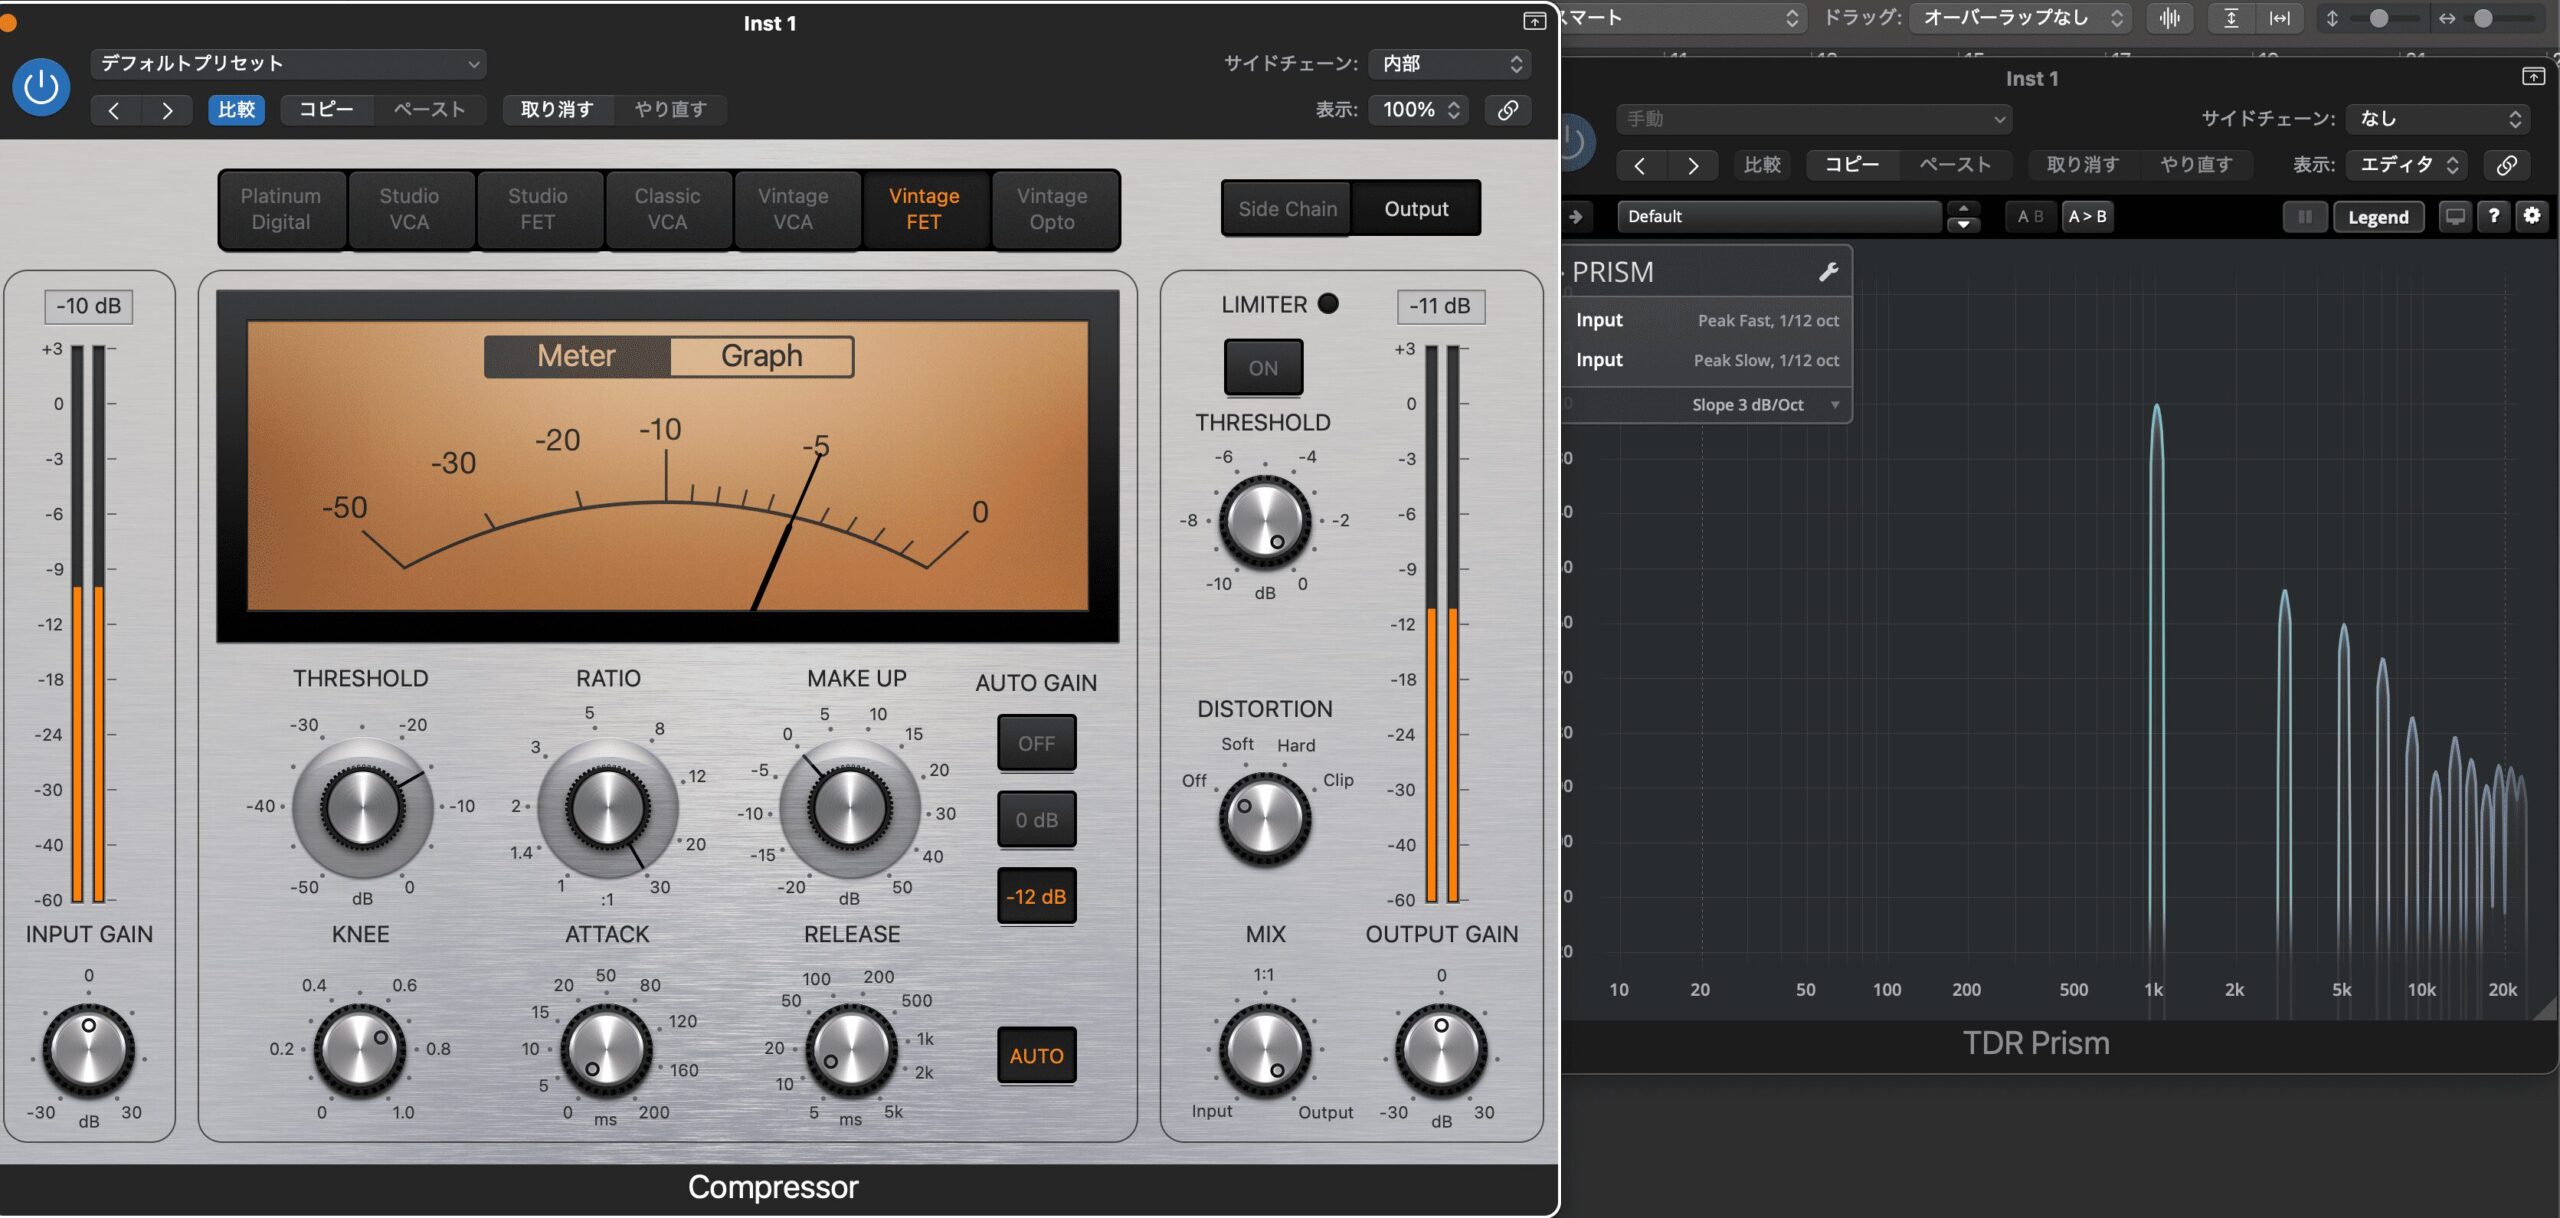Expand the Slope 3 dB/Oct dropdown

coord(1834,405)
